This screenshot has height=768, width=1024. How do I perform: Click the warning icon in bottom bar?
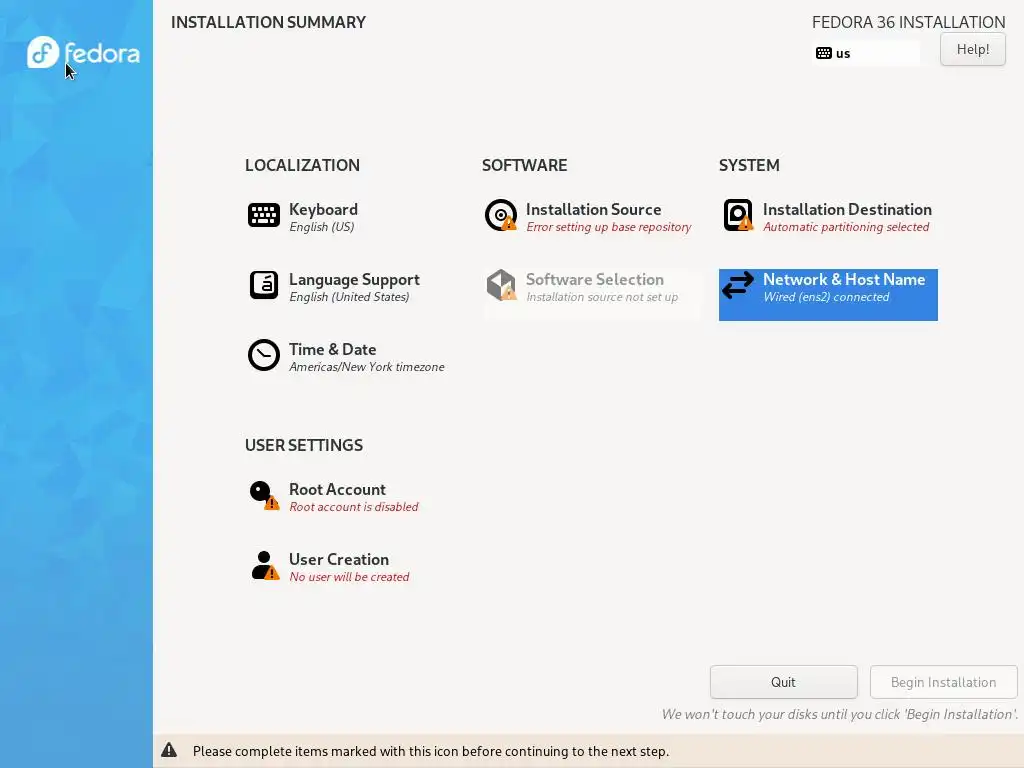point(169,750)
